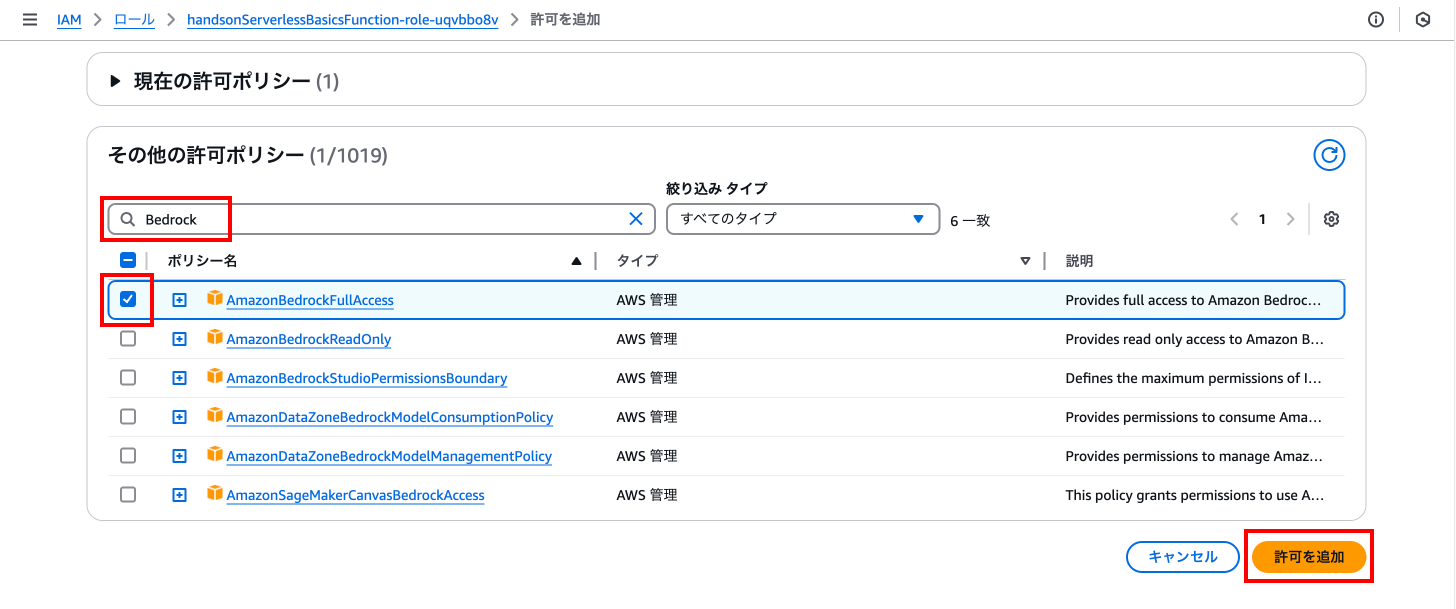Open table preferences gear icon

tap(1331, 219)
